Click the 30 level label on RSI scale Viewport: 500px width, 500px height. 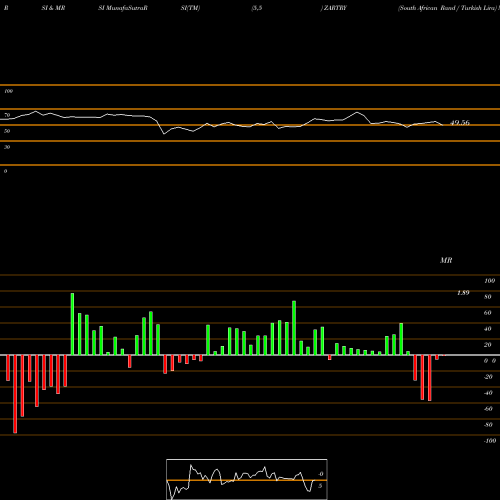[x=7, y=147]
